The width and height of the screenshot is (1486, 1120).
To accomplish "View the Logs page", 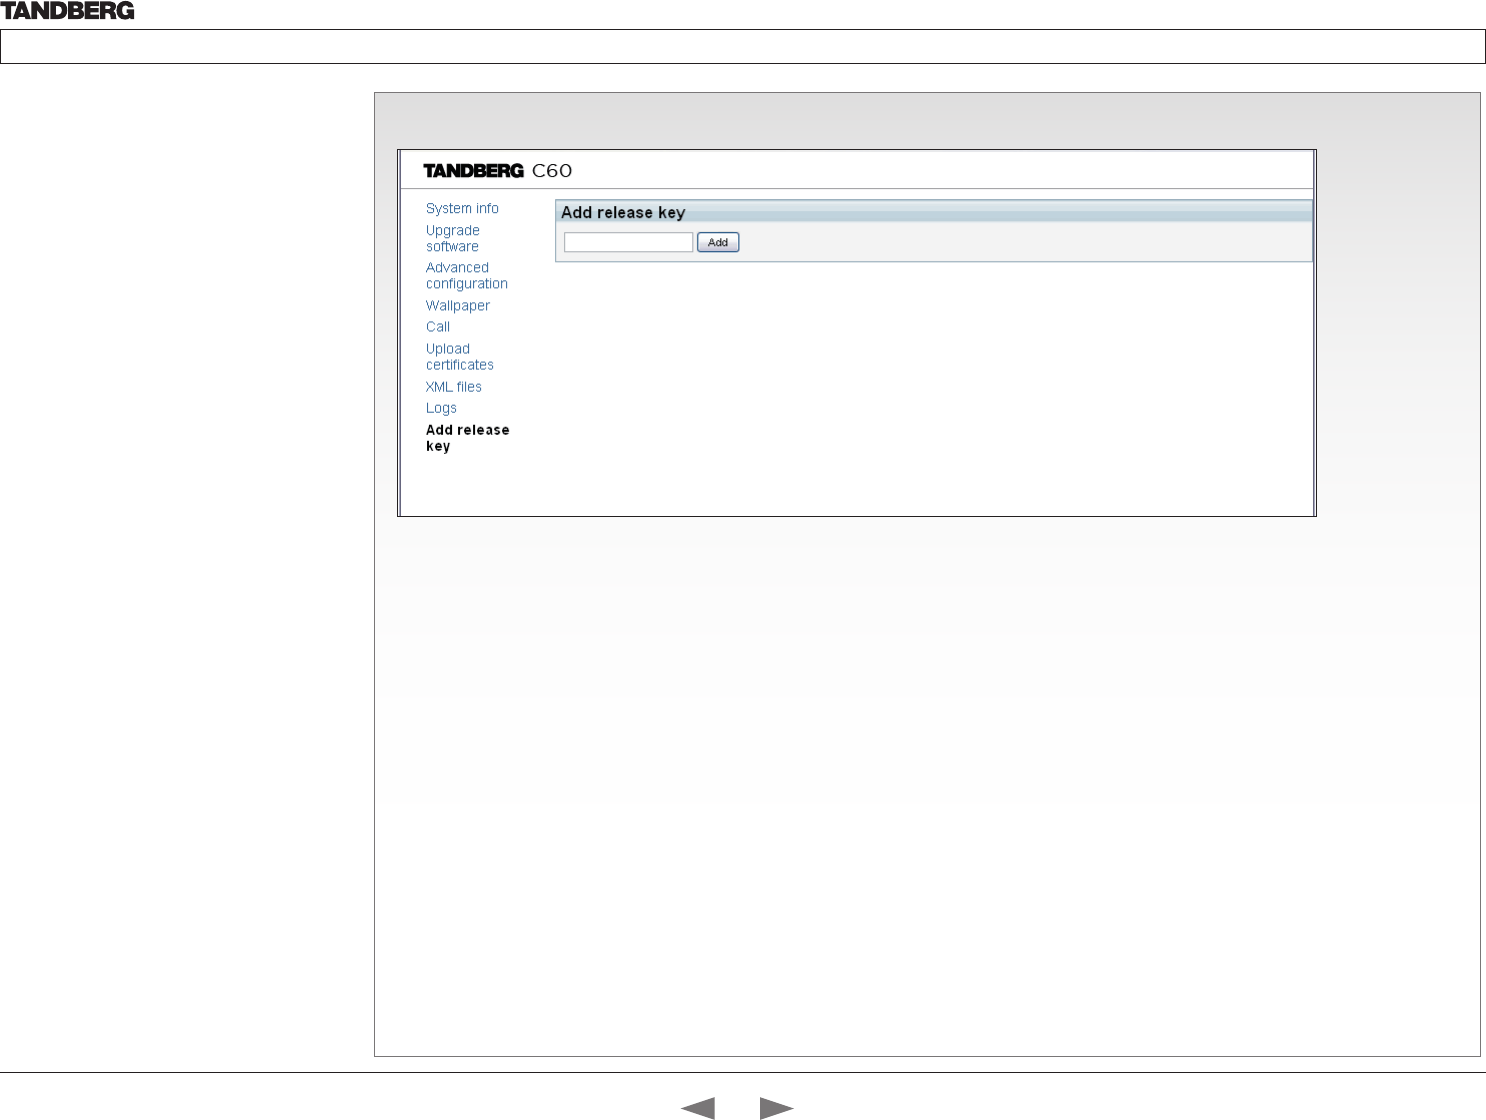I will pyautogui.click(x=441, y=408).
